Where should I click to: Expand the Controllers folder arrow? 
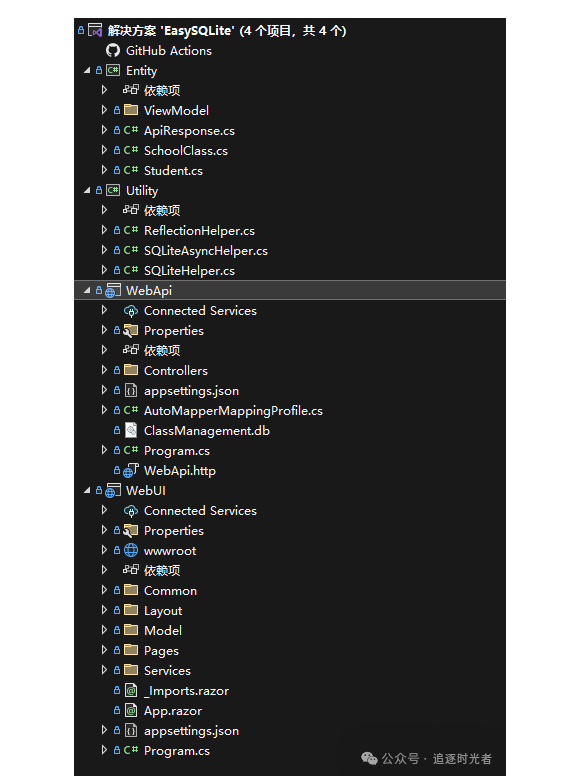click(x=104, y=370)
